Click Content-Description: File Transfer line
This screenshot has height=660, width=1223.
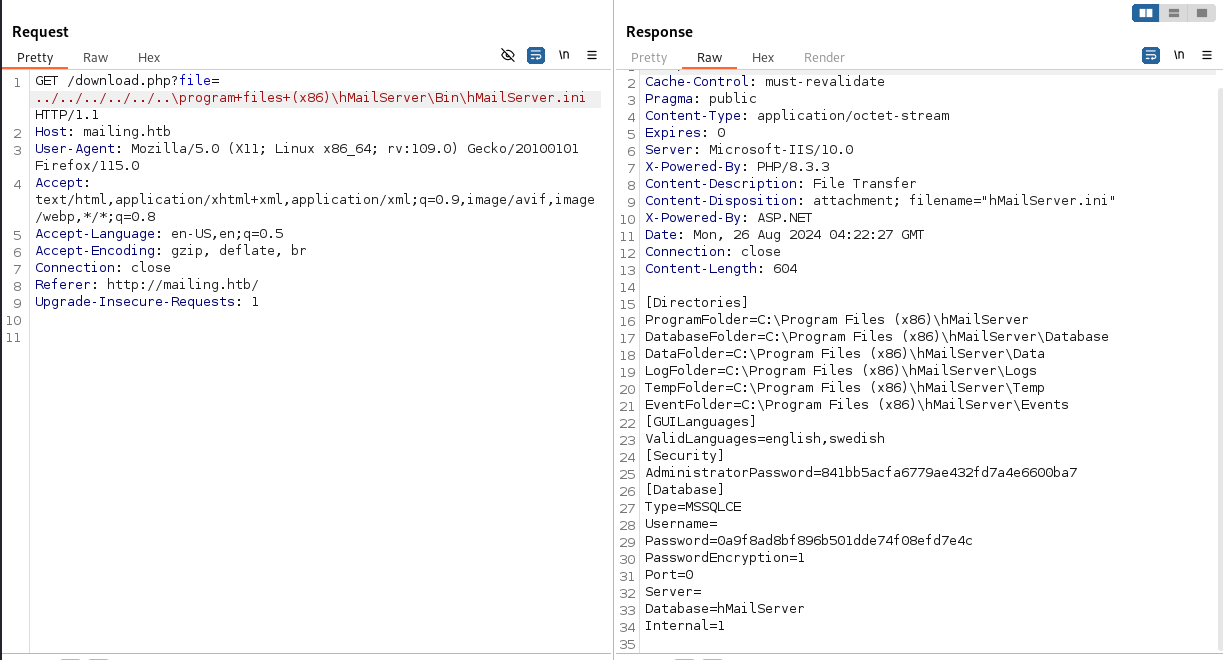pyautogui.click(x=781, y=184)
